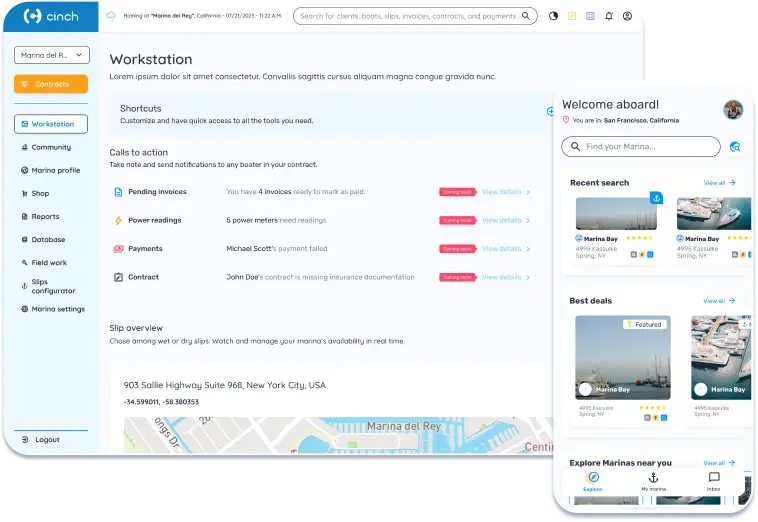Screen dimensions: 758x522
Task: Click the orange Contracts button
Action: 51,84
